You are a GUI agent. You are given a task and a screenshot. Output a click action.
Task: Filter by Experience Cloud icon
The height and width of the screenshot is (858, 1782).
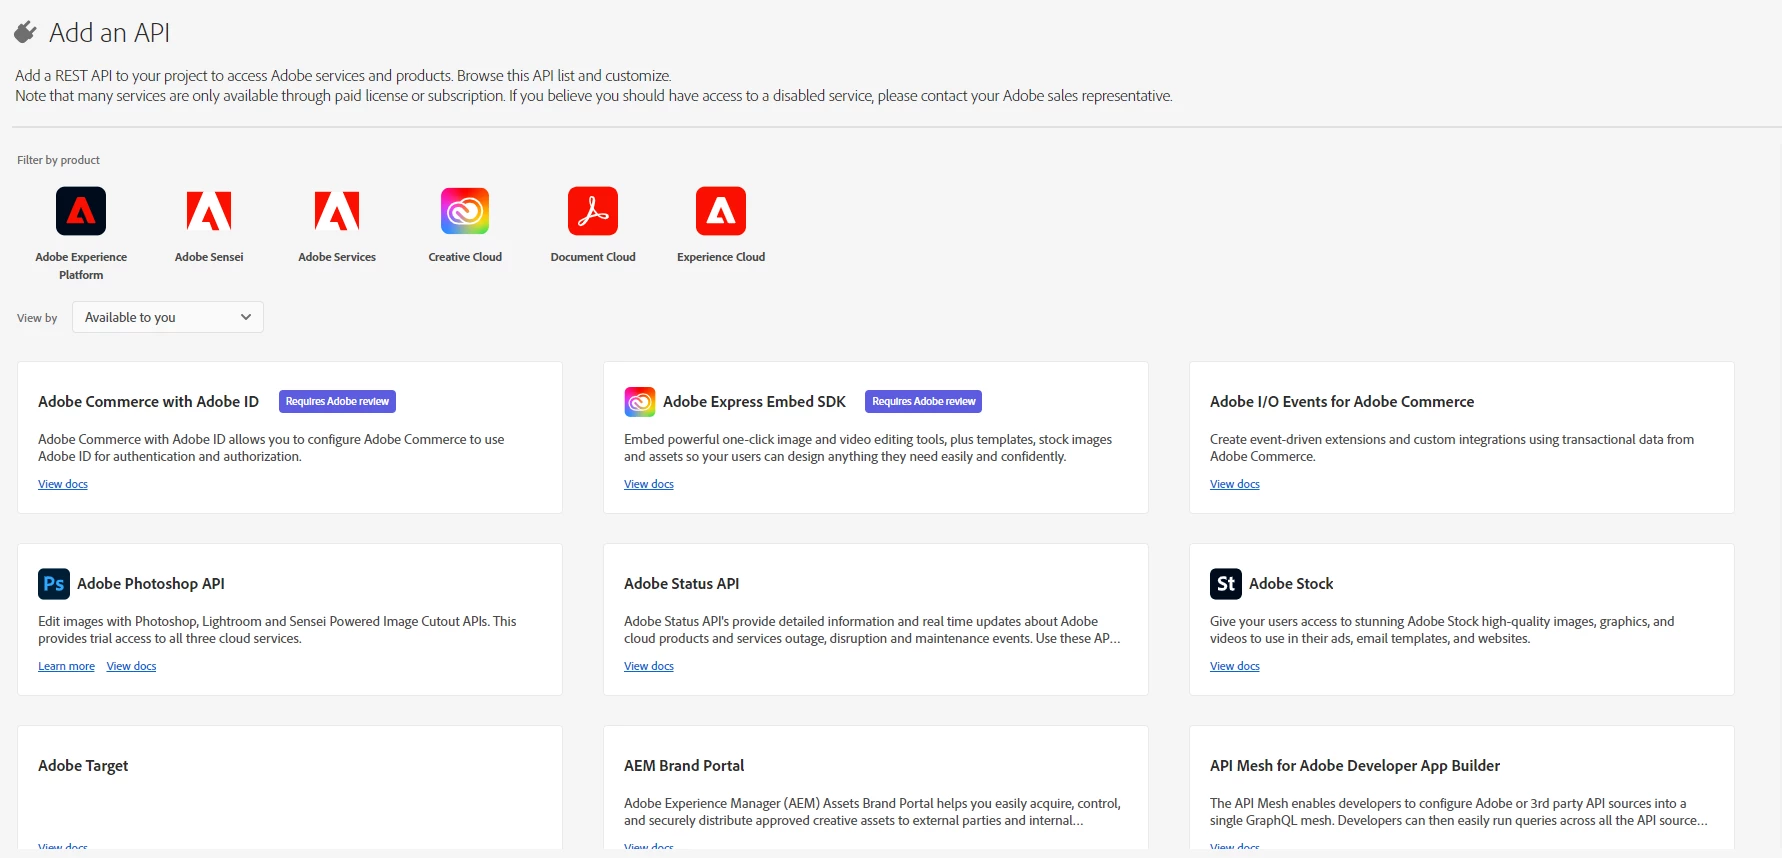[x=721, y=211]
